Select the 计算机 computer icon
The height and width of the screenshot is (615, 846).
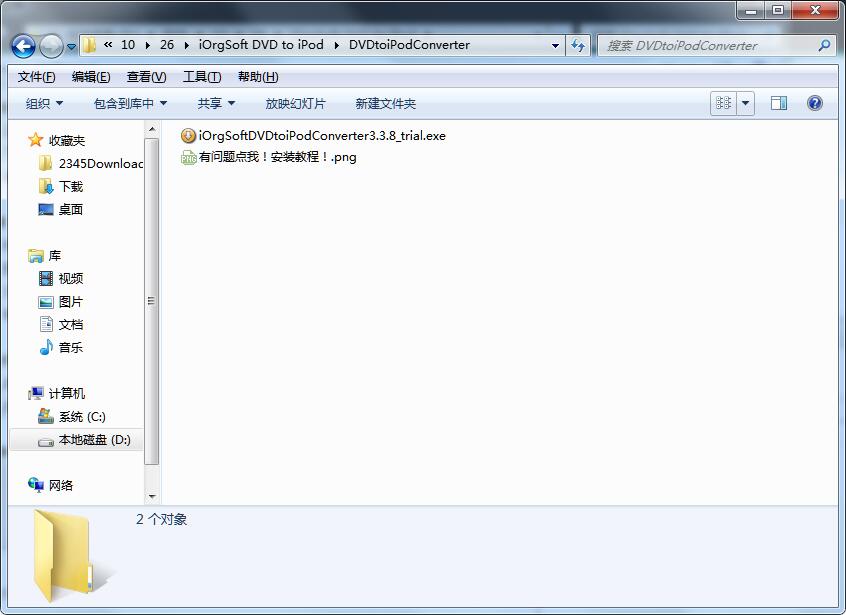click(x=36, y=393)
